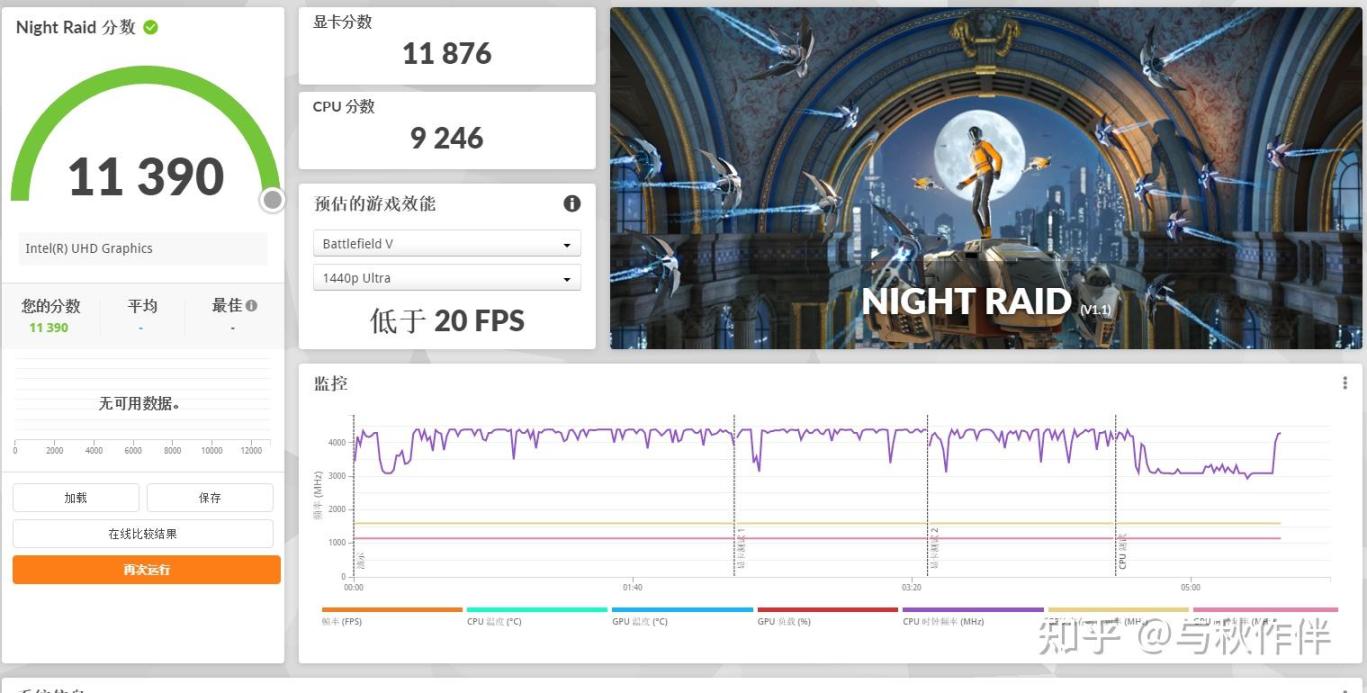Click the 加载 button
The height and width of the screenshot is (693, 1367).
point(76,498)
